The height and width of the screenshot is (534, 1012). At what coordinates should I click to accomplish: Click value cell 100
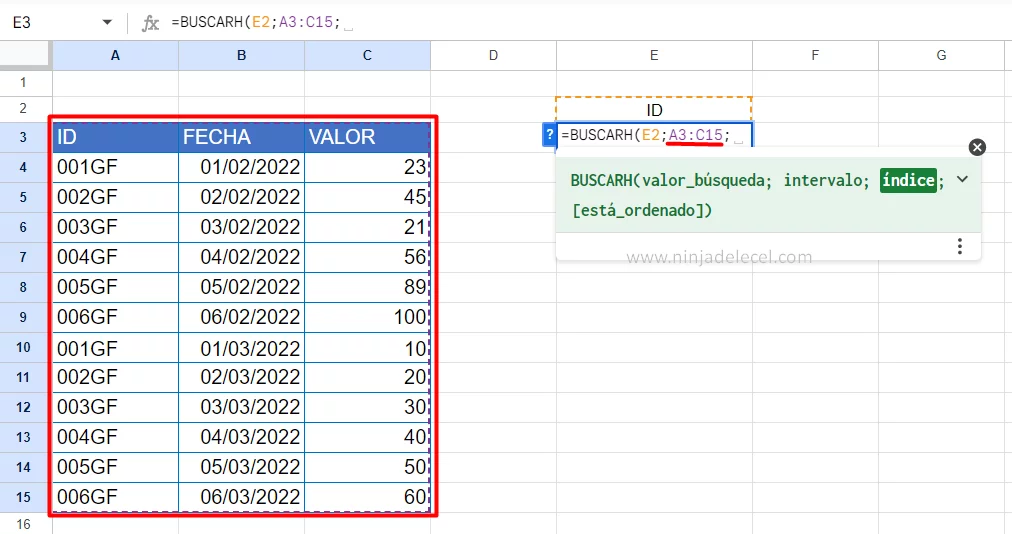(367, 317)
